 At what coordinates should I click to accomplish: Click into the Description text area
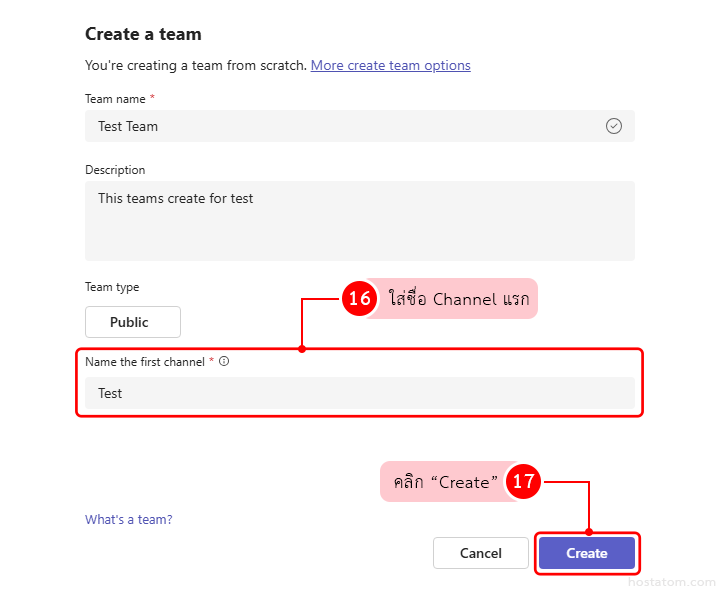[360, 220]
